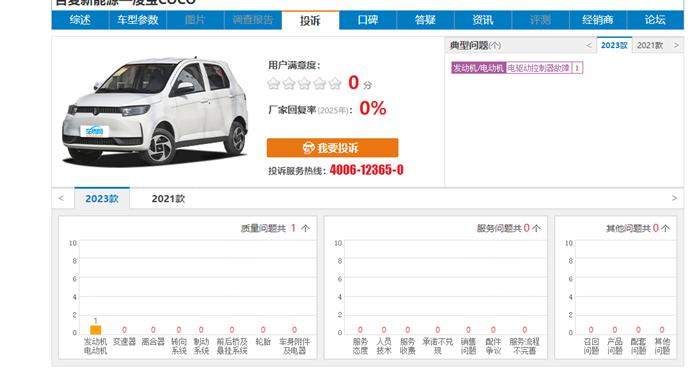Click the 电驱动控制器故障 issue tag
Image resolution: width=700 pixels, height=372 pixels.
[x=538, y=68]
